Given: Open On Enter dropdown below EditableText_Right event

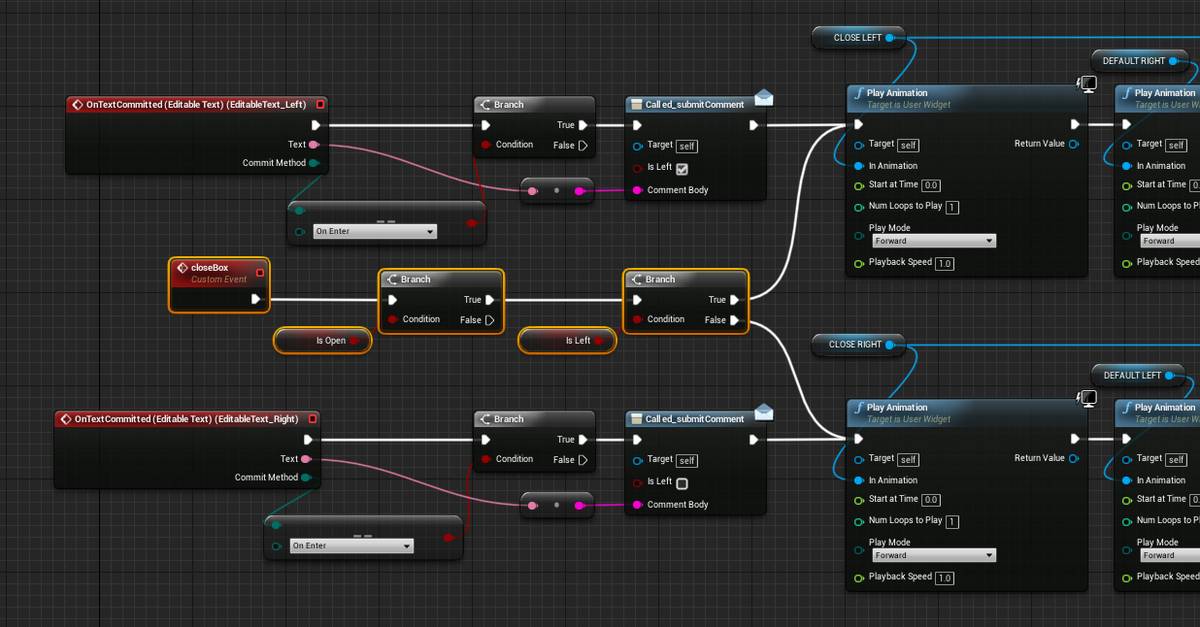Looking at the screenshot, I should tap(351, 546).
